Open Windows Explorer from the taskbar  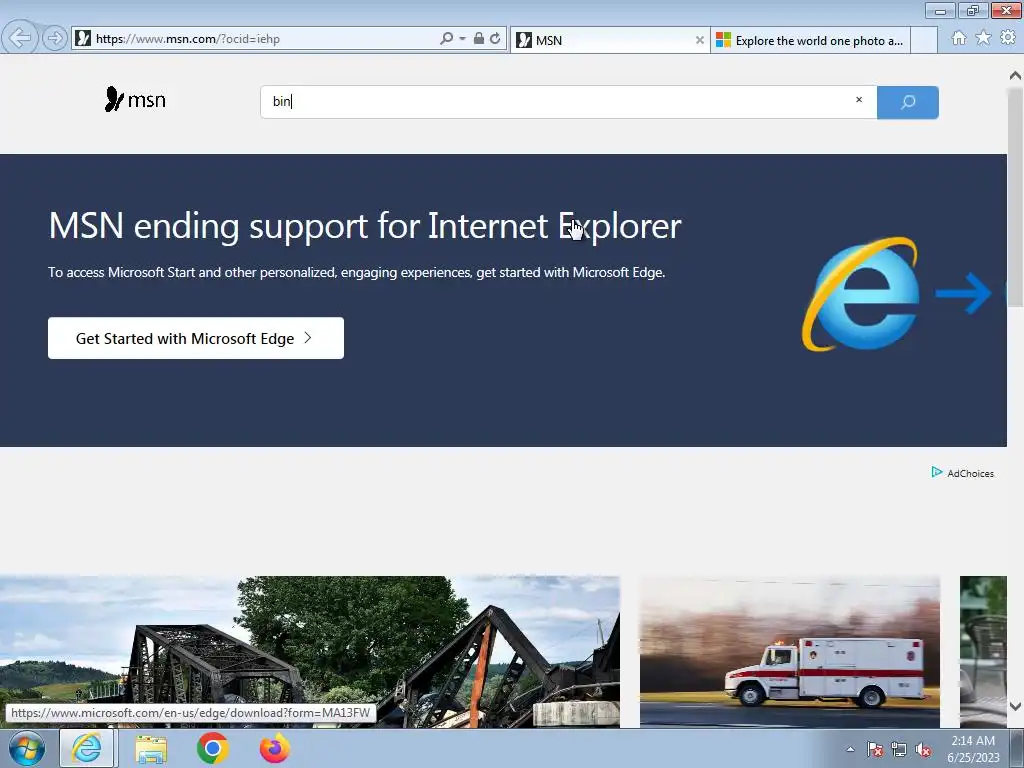pos(151,749)
